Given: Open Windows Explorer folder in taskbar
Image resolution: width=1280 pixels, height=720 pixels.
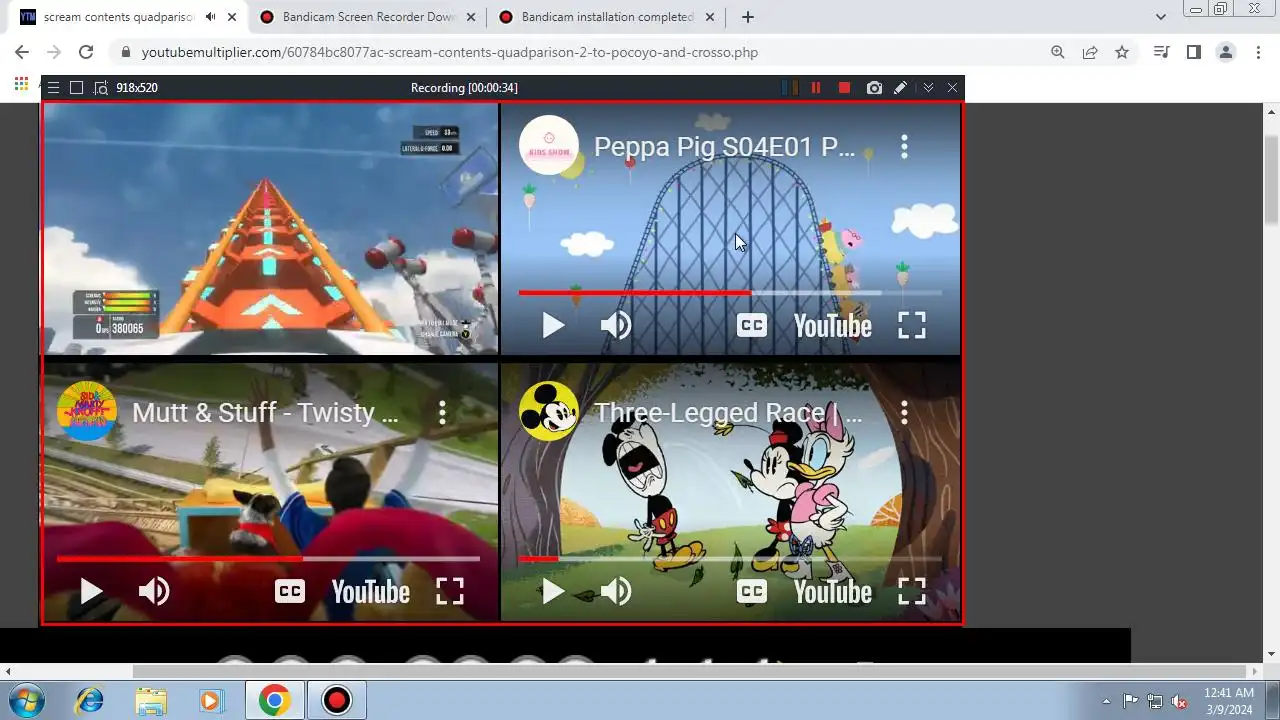Looking at the screenshot, I should coord(151,700).
